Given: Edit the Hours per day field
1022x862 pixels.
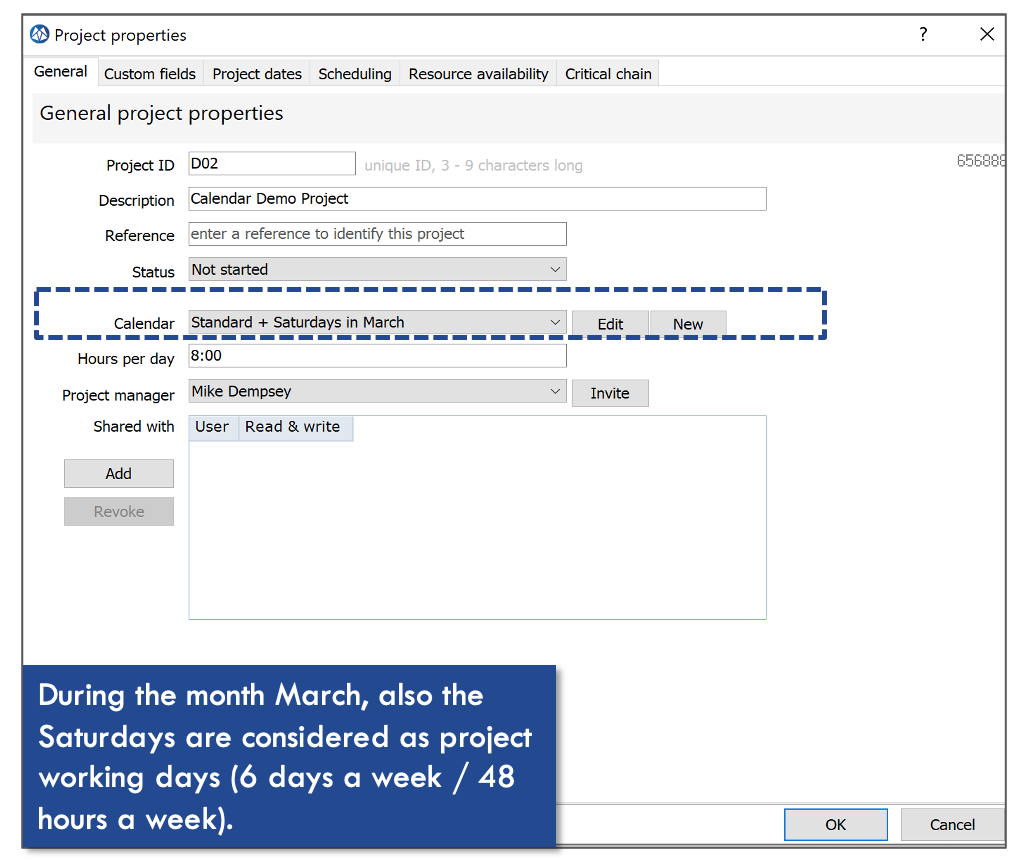Looking at the screenshot, I should (x=377, y=356).
